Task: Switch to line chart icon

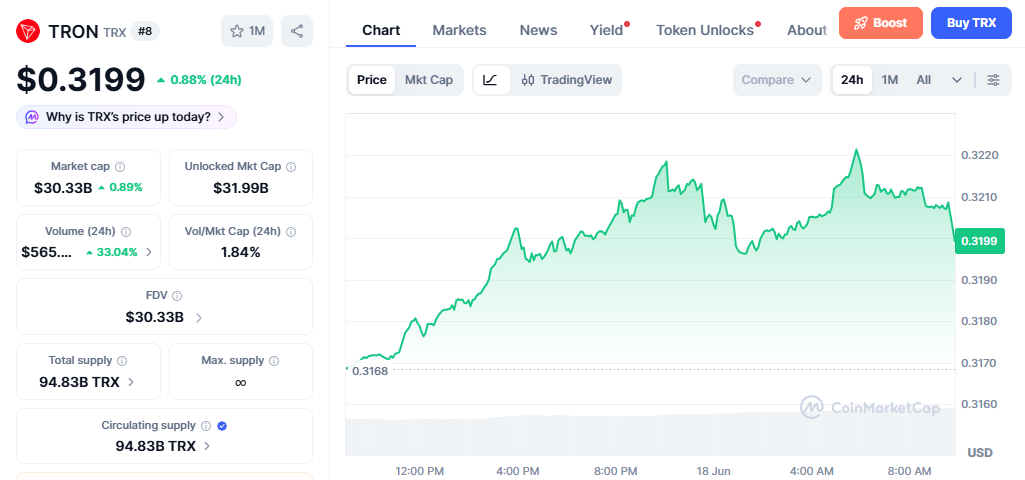Action: point(491,80)
